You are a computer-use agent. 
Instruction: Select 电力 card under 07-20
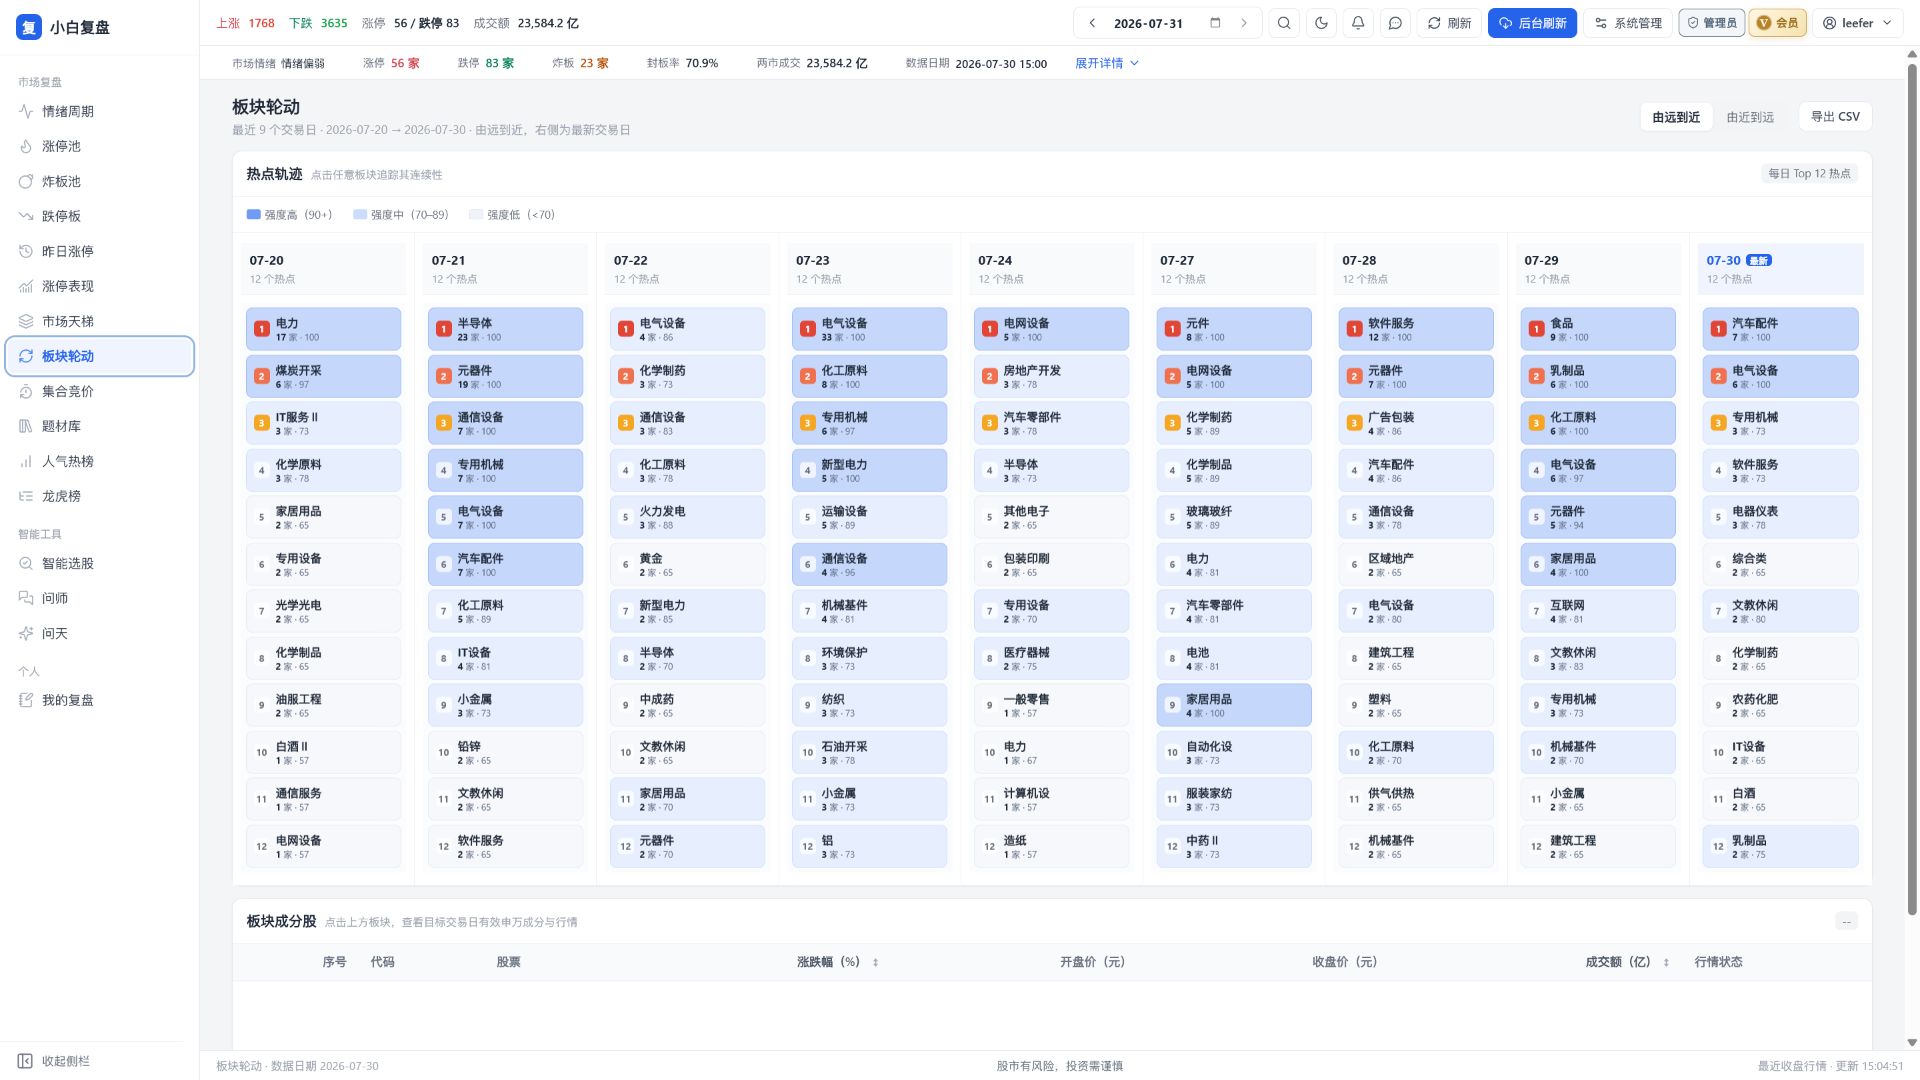tap(323, 329)
